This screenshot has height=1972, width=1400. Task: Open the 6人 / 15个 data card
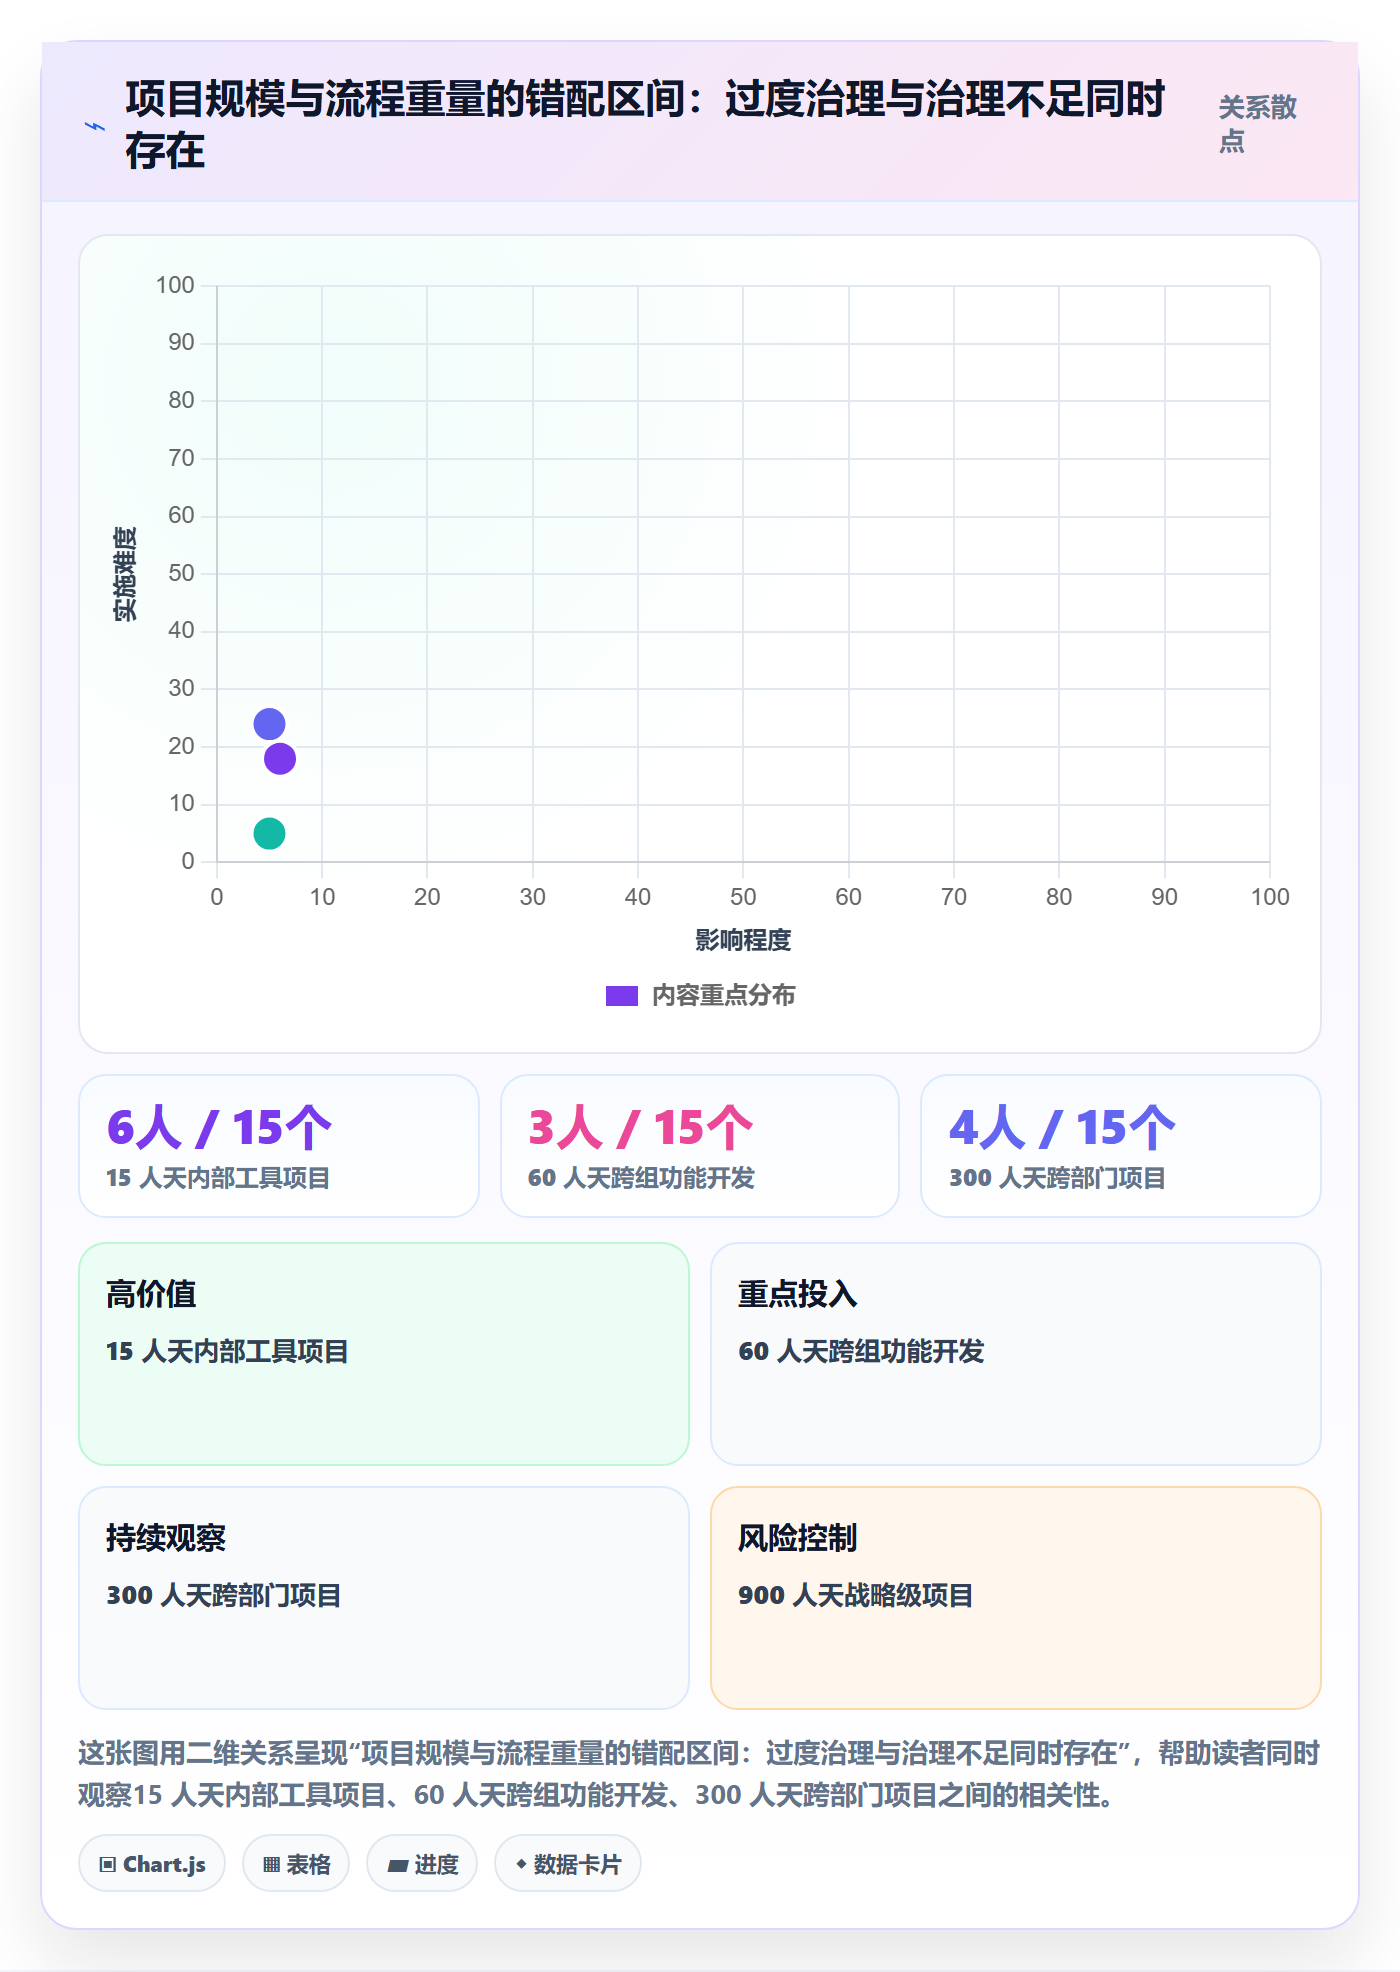point(279,1146)
